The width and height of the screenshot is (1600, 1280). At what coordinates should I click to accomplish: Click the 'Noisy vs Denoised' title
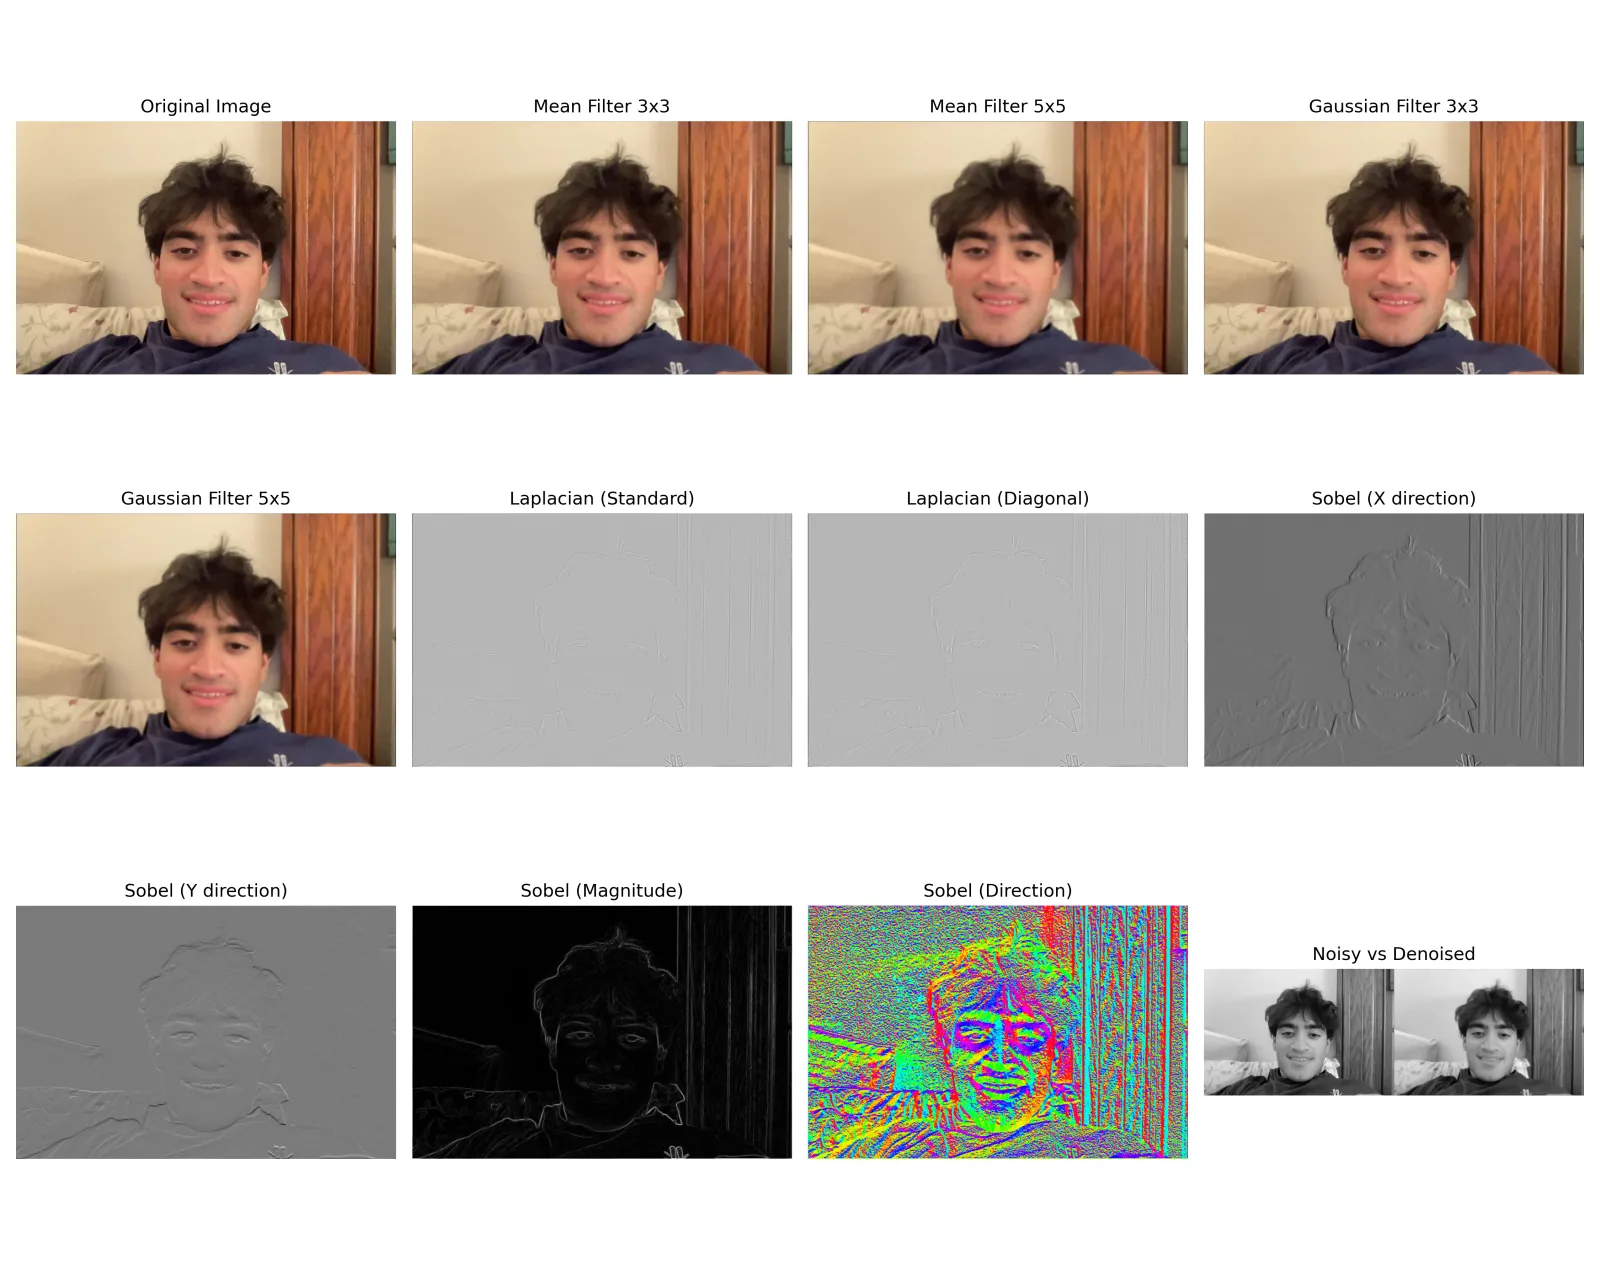point(1394,954)
